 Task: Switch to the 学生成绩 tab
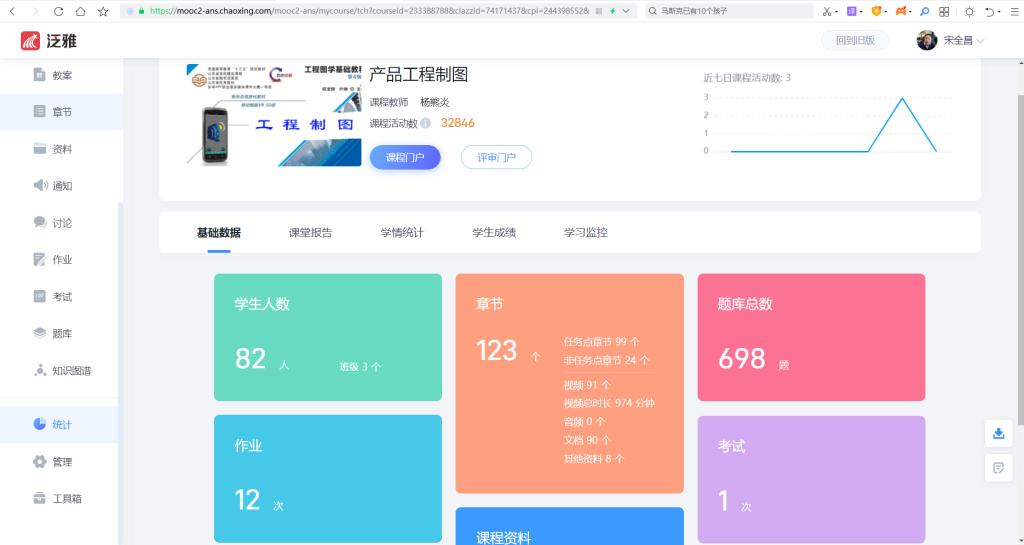coord(494,233)
